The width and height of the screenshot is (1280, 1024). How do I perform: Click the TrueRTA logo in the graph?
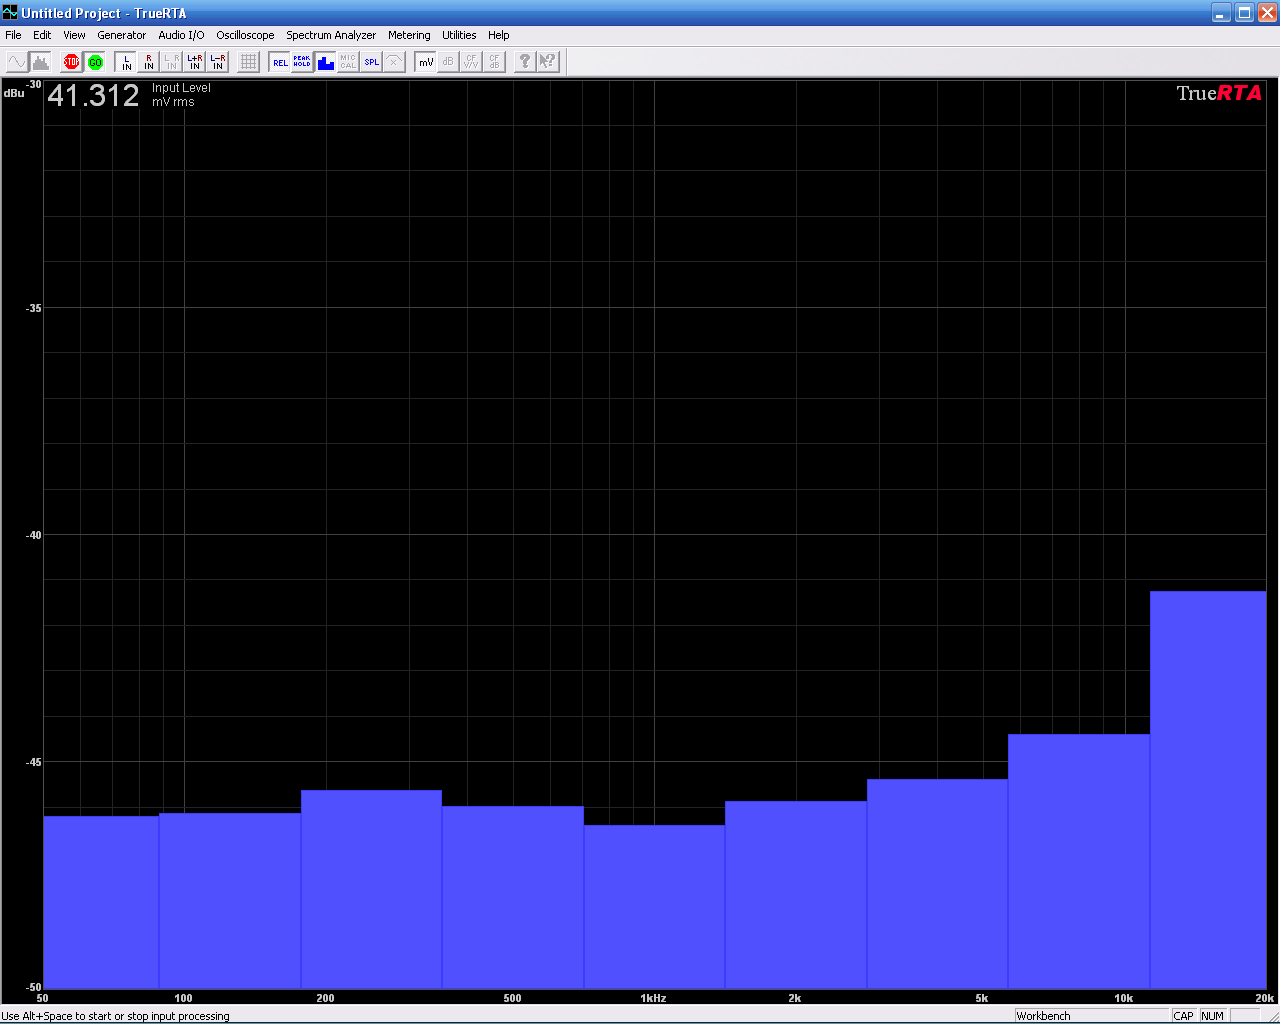(x=1219, y=93)
